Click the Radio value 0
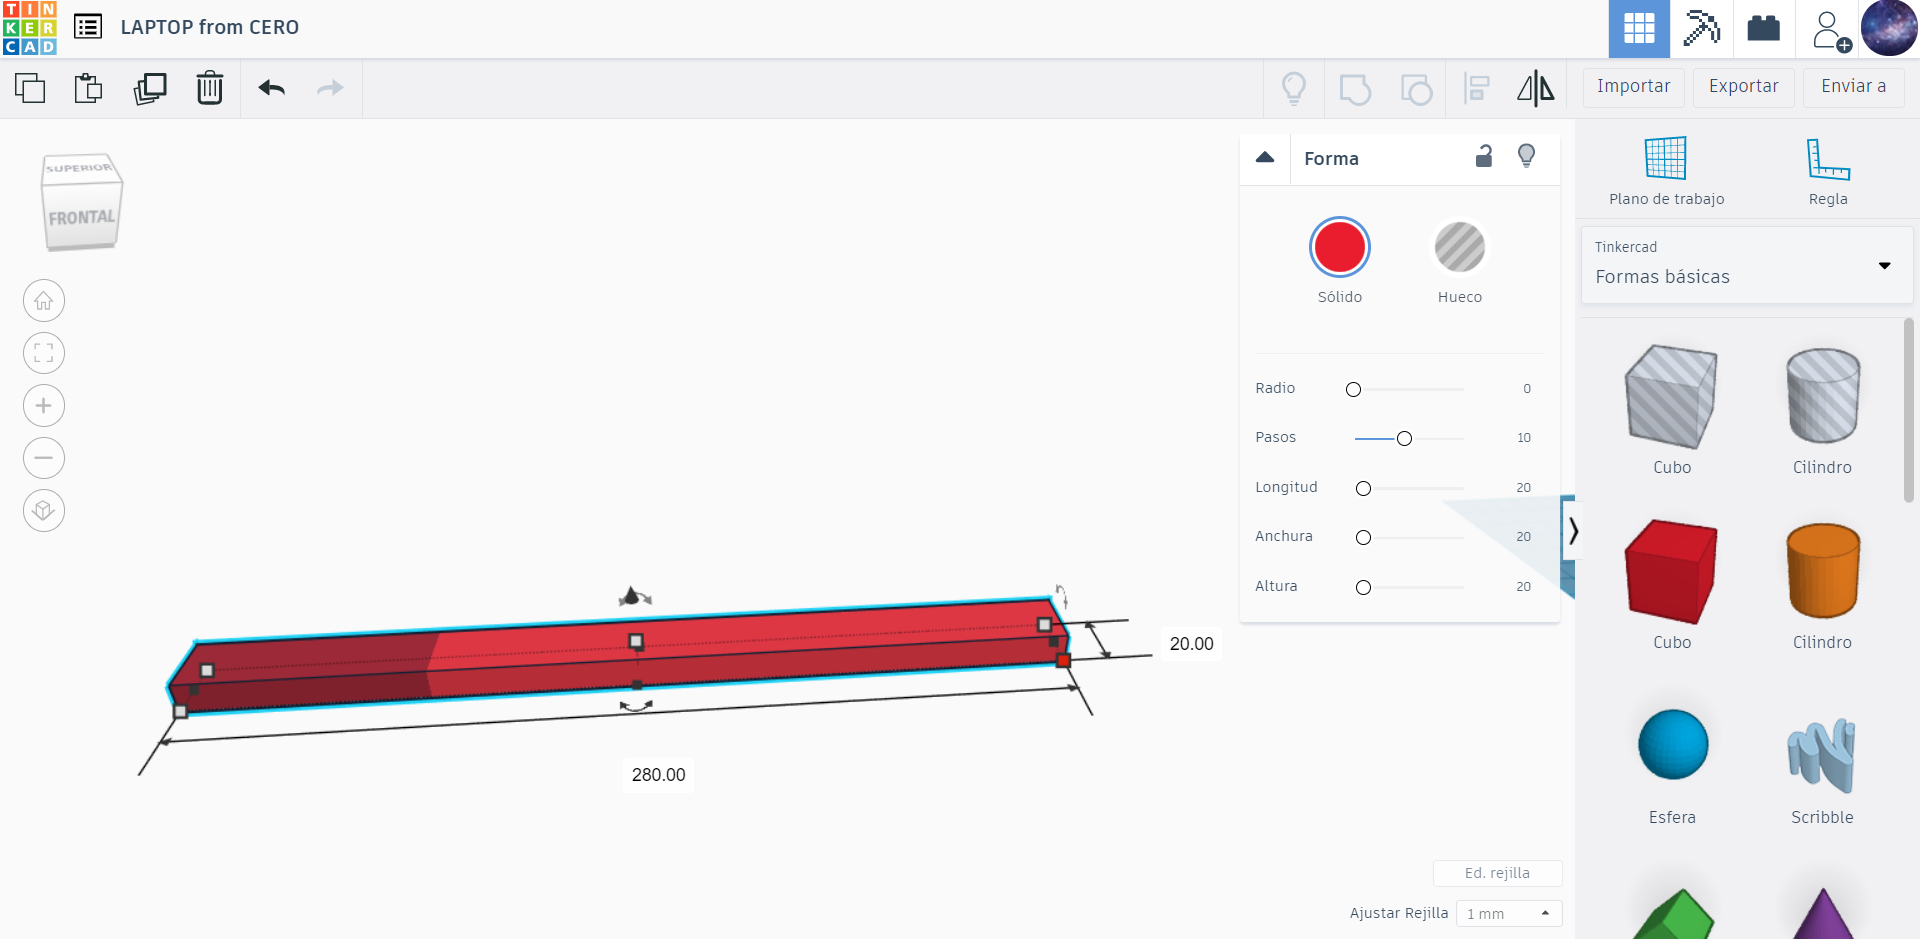Viewport: 1920px width, 939px height. [1527, 388]
